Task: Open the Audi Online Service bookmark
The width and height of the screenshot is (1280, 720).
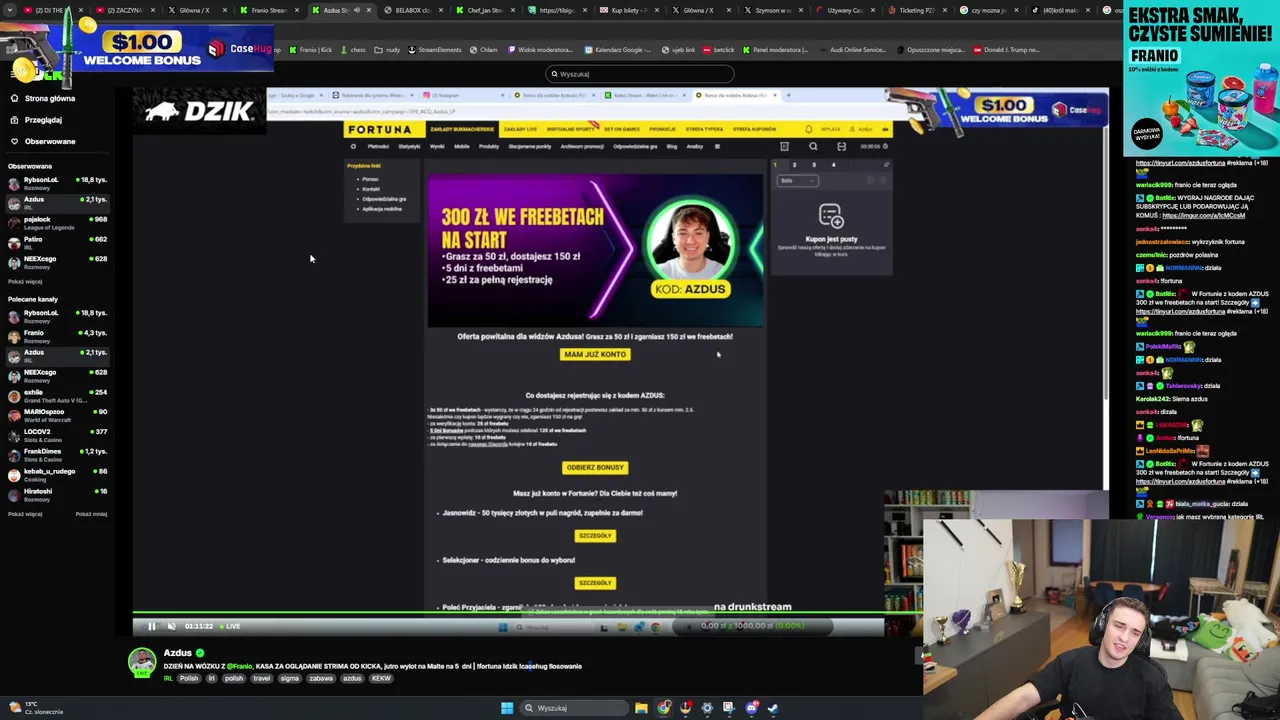Action: tap(855, 49)
